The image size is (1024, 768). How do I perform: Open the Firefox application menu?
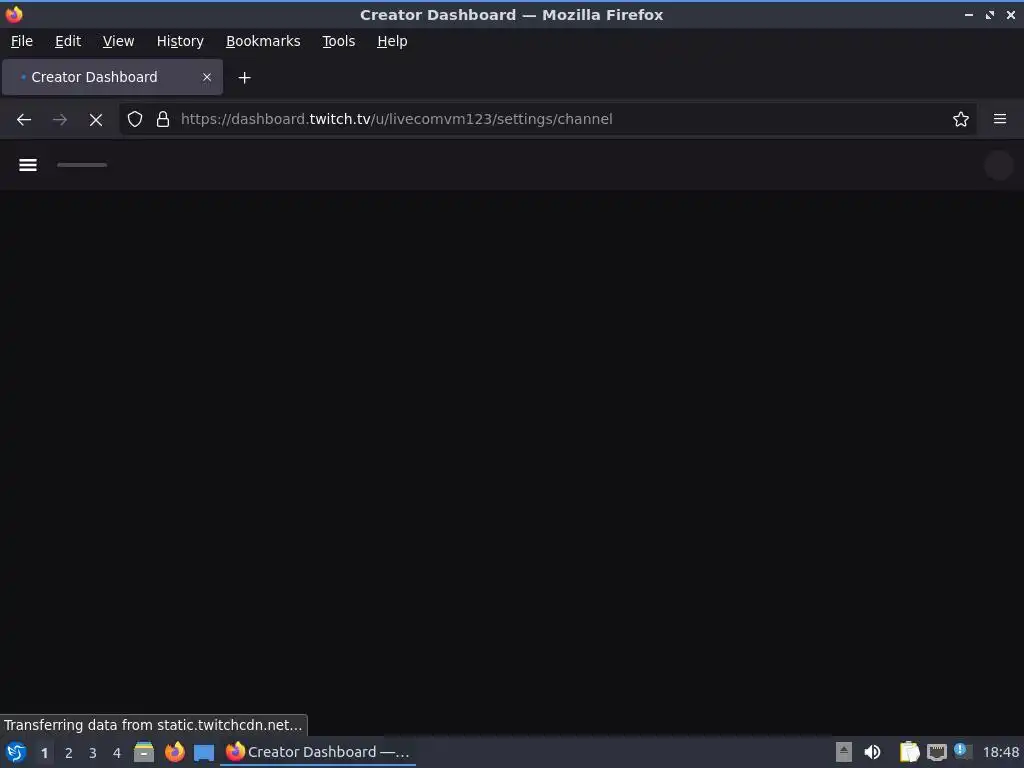[x=1000, y=119]
